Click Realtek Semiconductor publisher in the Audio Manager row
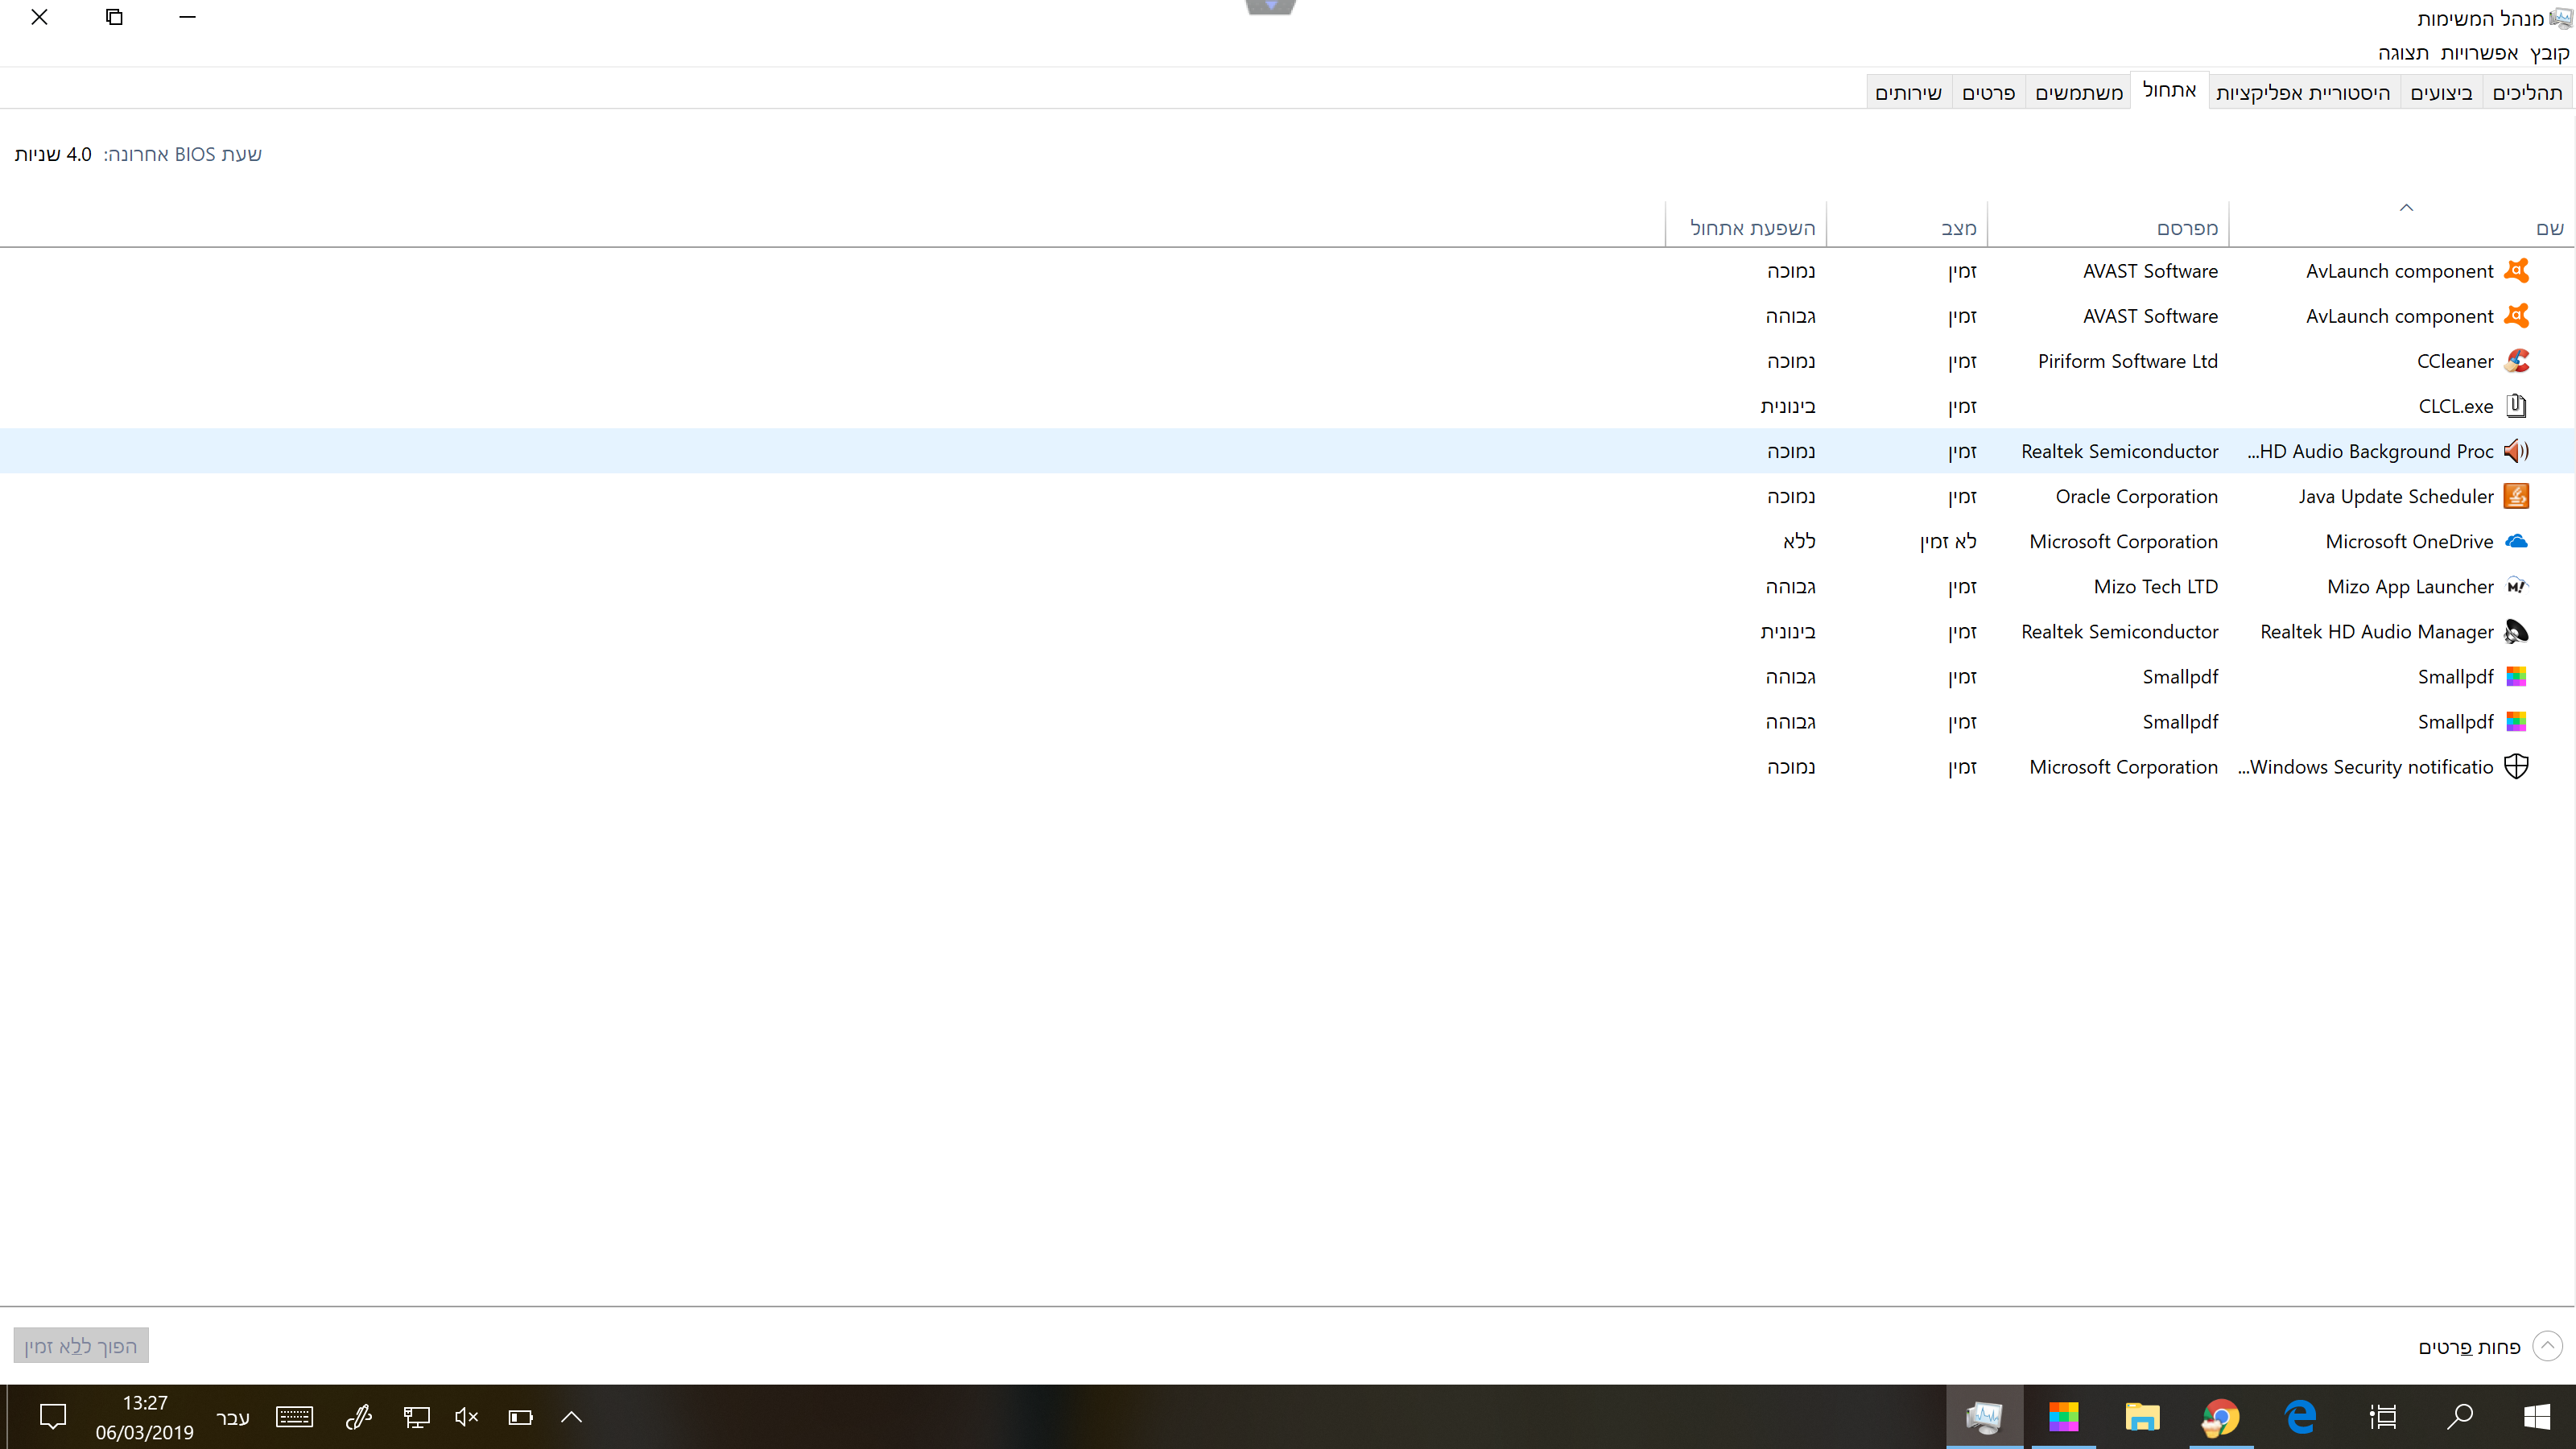This screenshot has width=2576, height=1449. click(x=2120, y=632)
